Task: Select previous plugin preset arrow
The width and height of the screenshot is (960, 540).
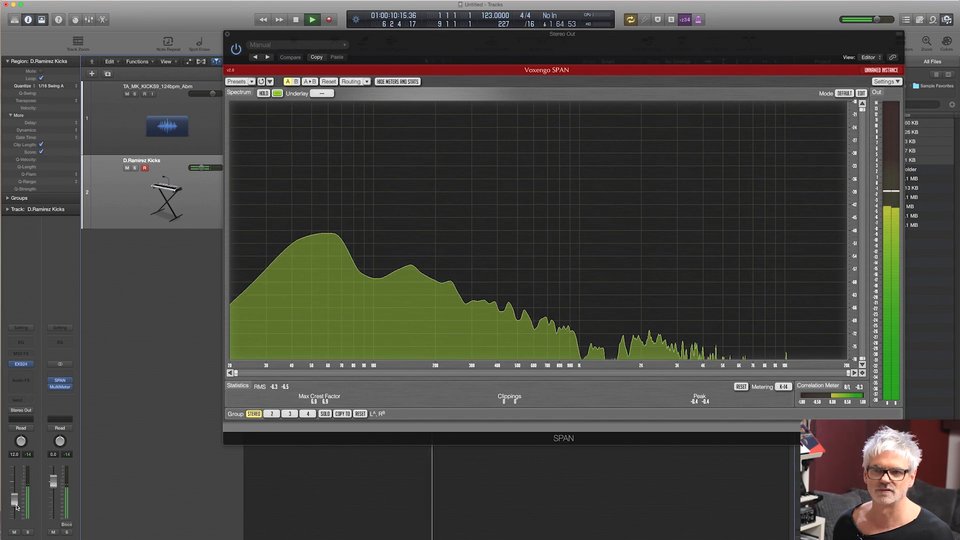Action: (255, 57)
